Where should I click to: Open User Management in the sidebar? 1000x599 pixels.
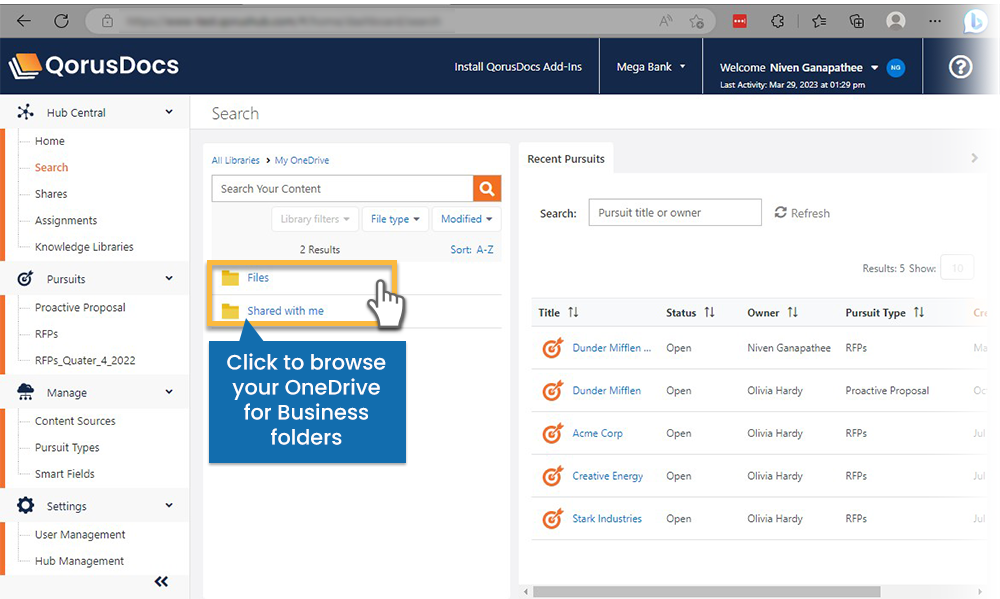tap(80, 535)
